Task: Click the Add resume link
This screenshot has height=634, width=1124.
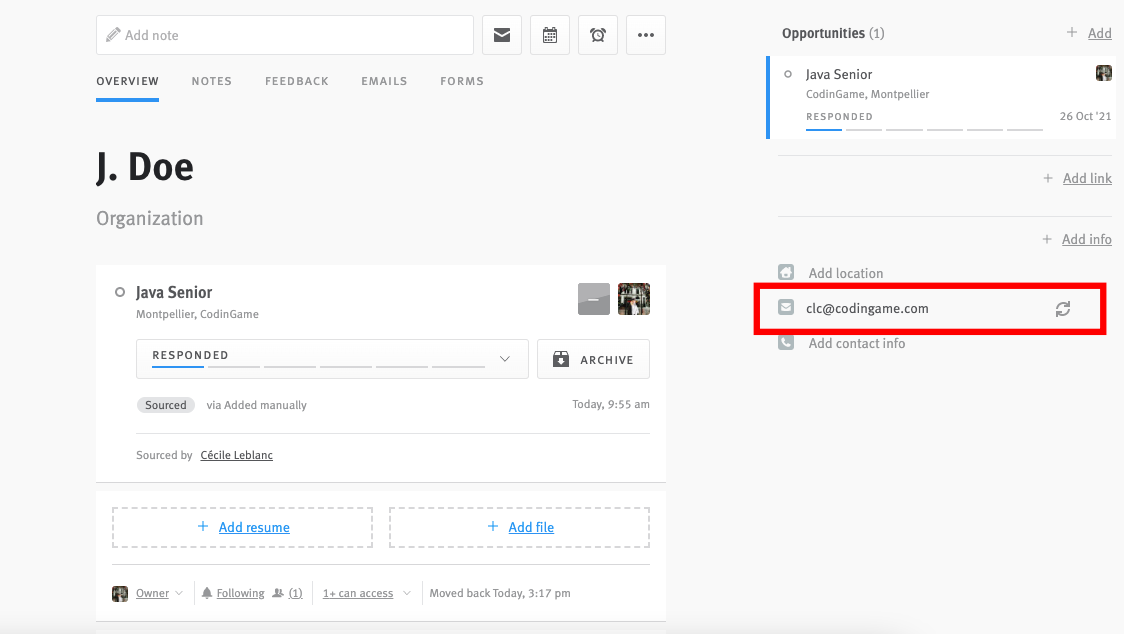Action: click(254, 527)
